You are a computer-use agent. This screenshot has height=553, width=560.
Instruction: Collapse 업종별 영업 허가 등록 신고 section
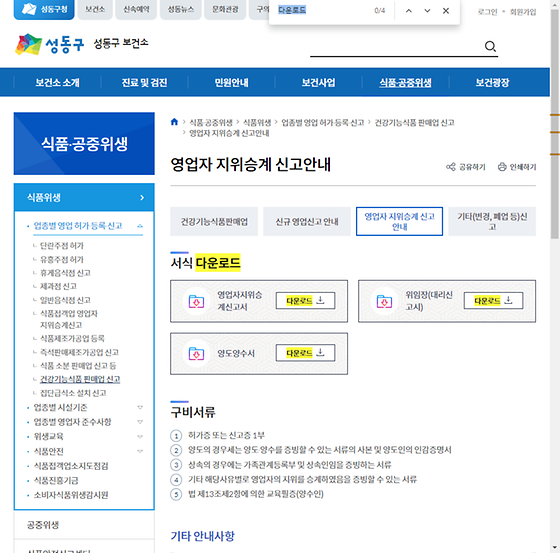[x=140, y=226]
